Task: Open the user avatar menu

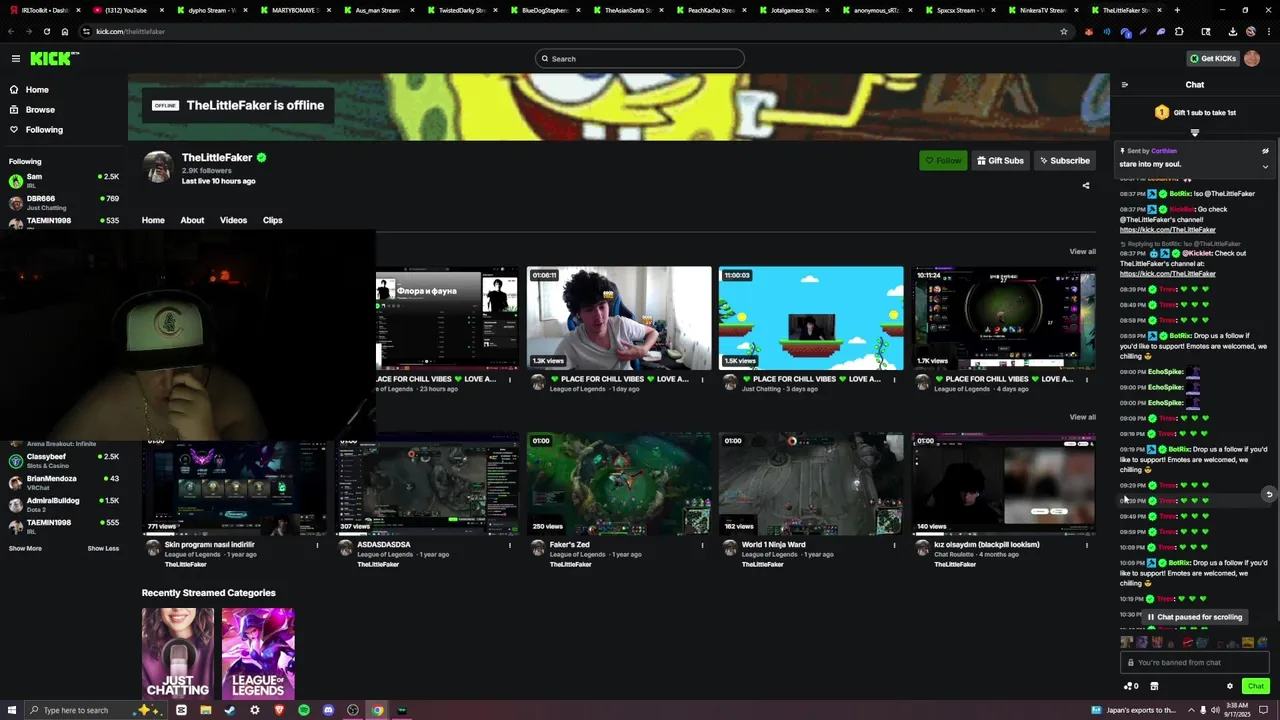Action: tap(1252, 59)
